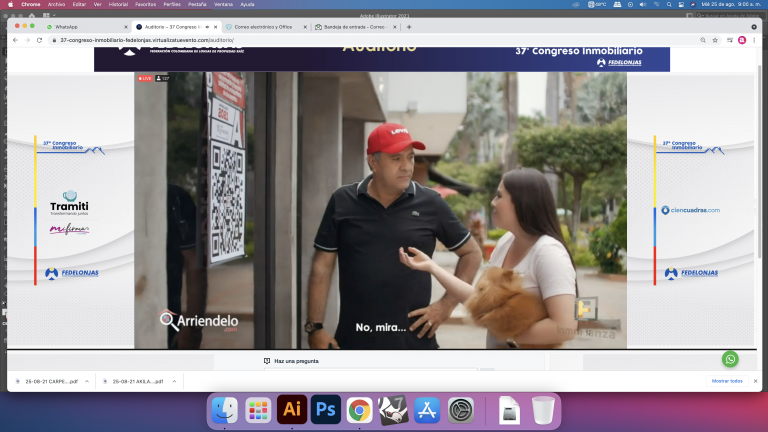
Task: Open the Editar menu
Action: [79, 4]
